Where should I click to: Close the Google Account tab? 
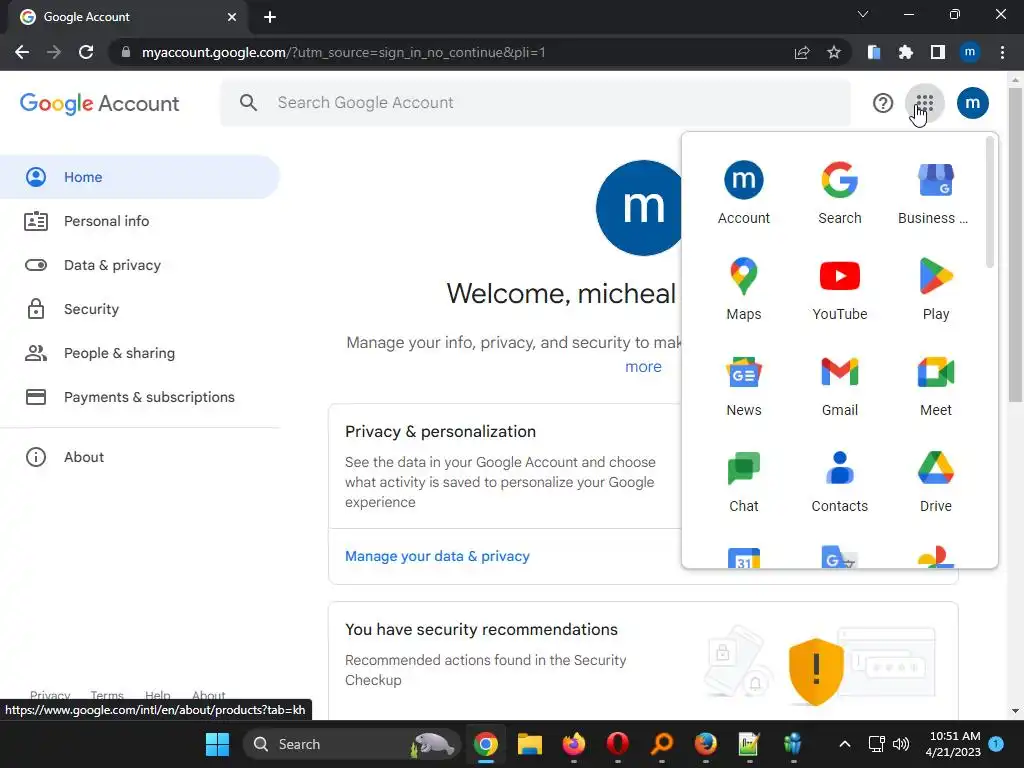[x=231, y=17]
